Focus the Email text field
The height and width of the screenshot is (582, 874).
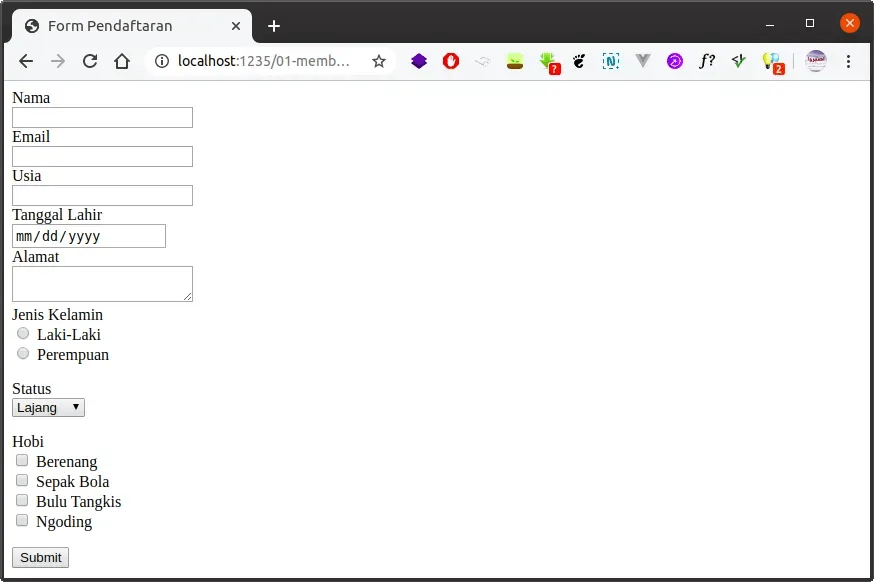103,157
